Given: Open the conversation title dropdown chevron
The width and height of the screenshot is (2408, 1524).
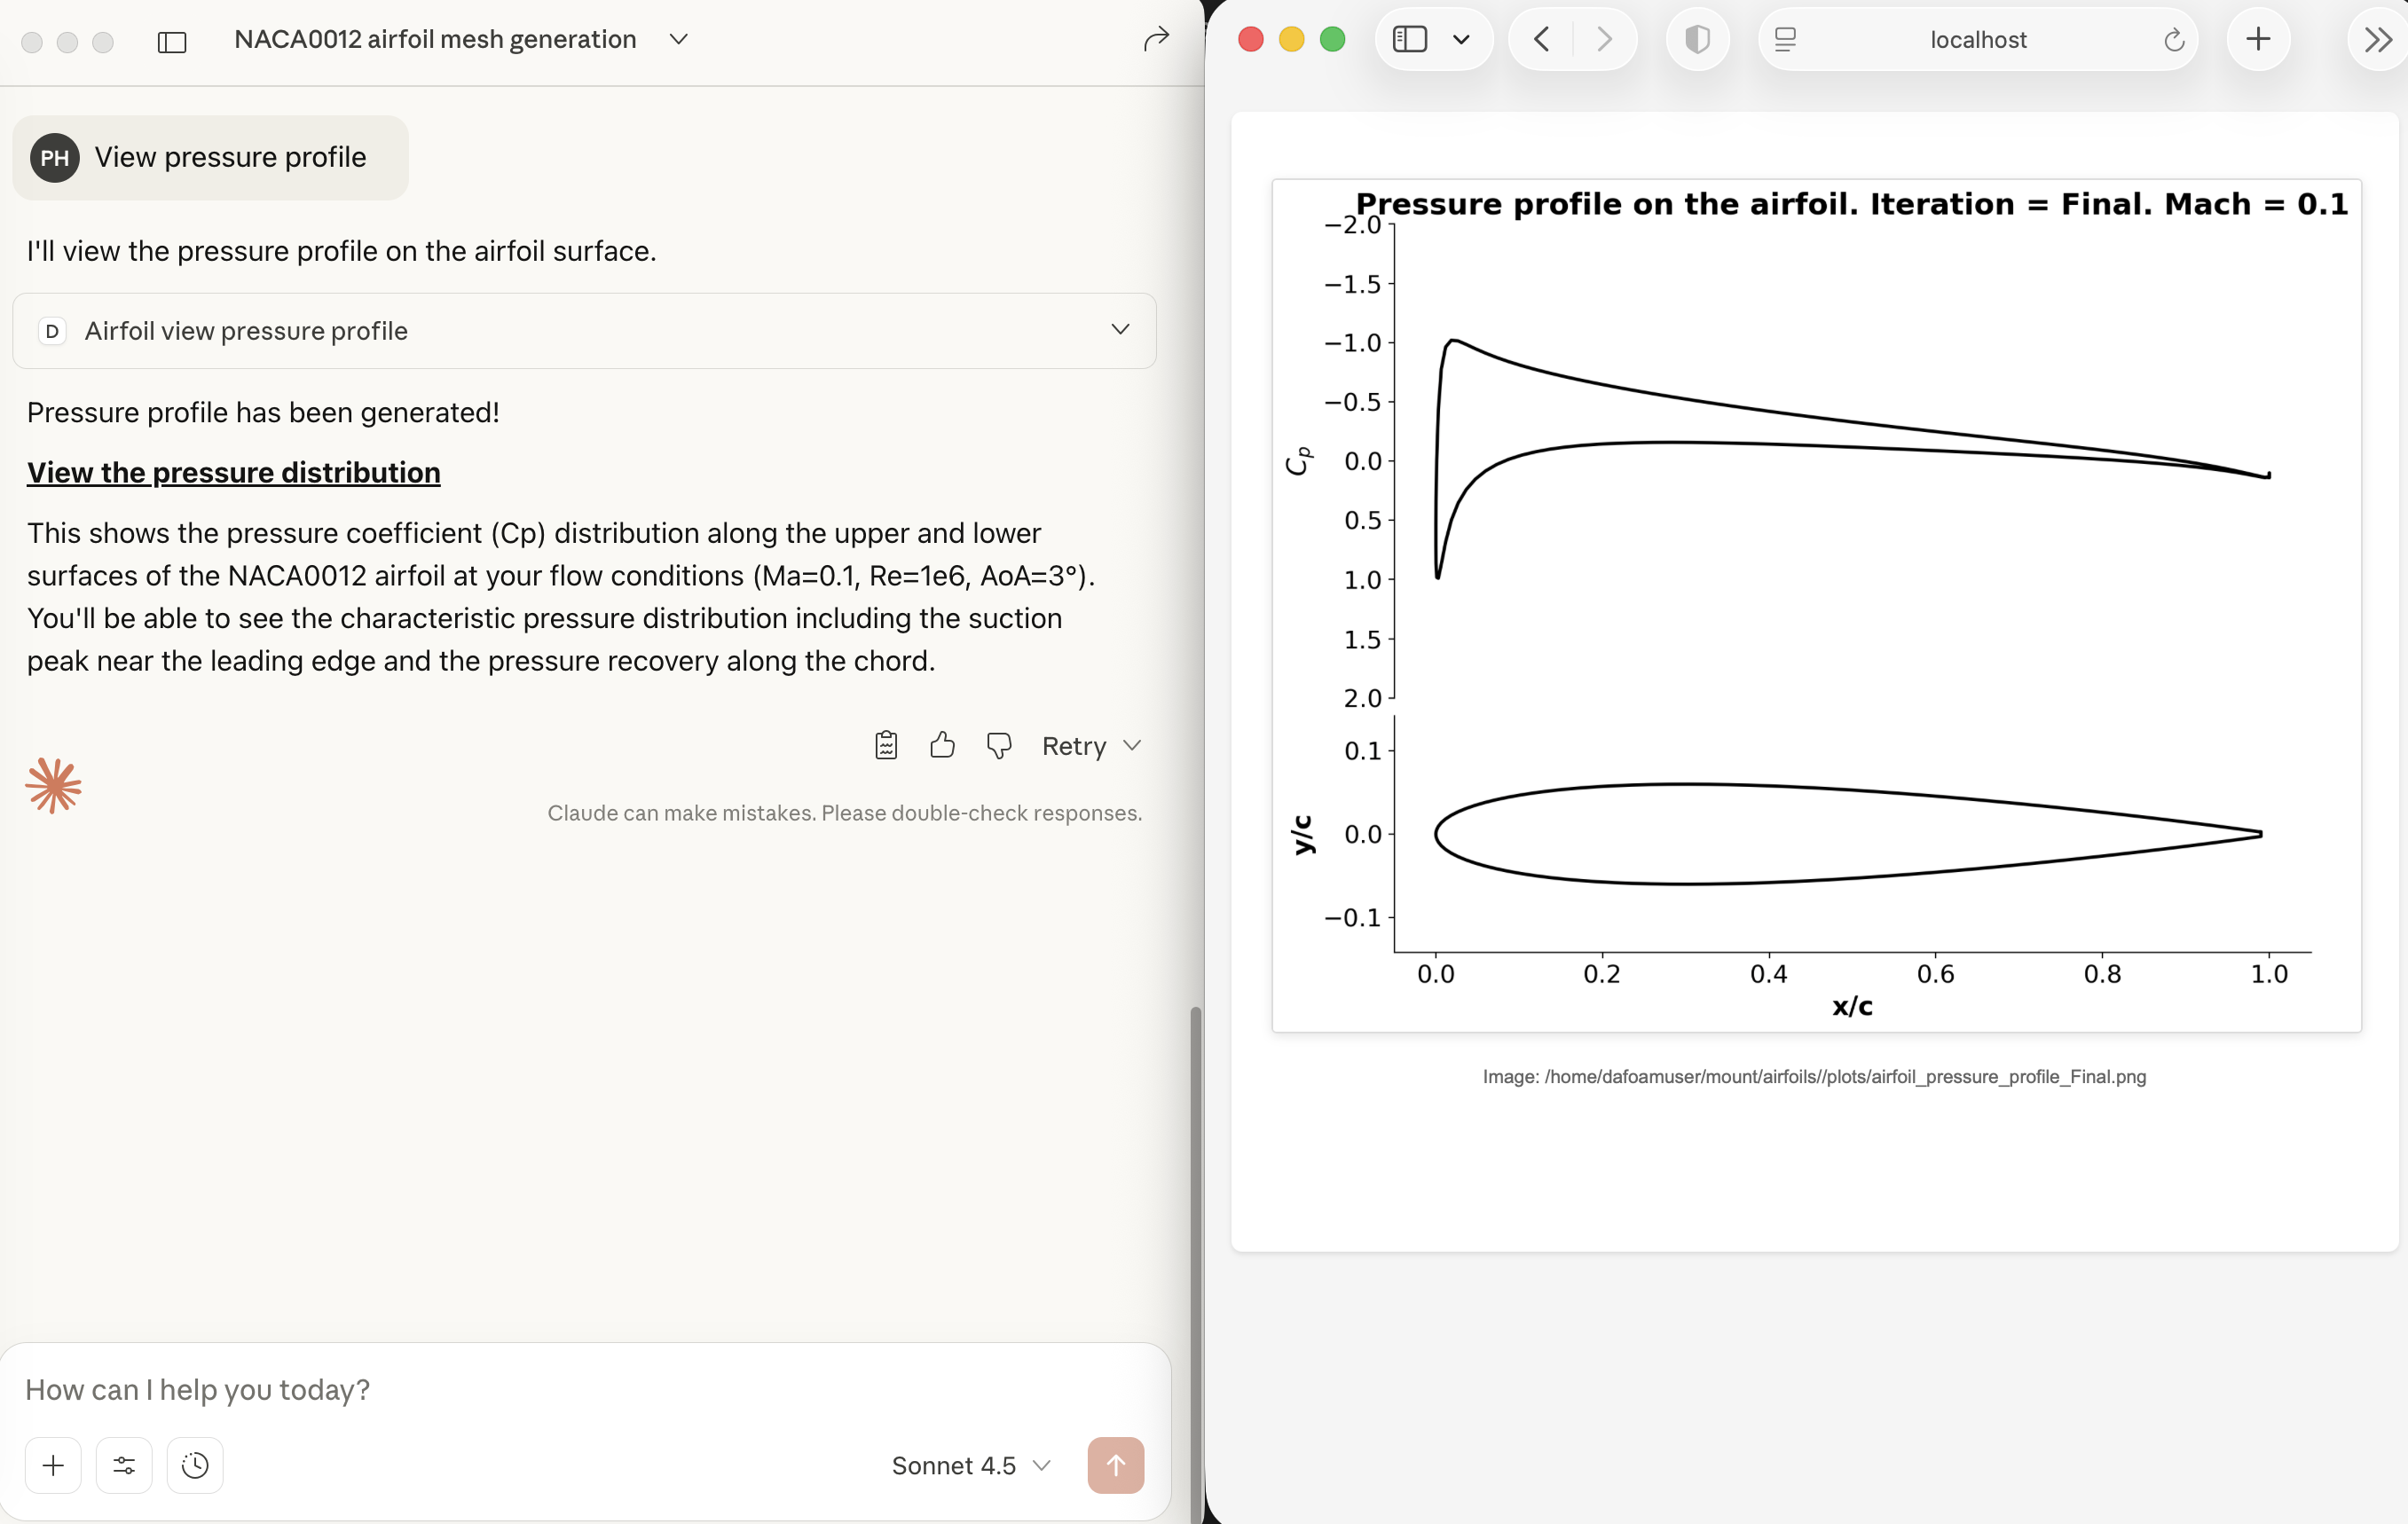Looking at the screenshot, I should 679,40.
